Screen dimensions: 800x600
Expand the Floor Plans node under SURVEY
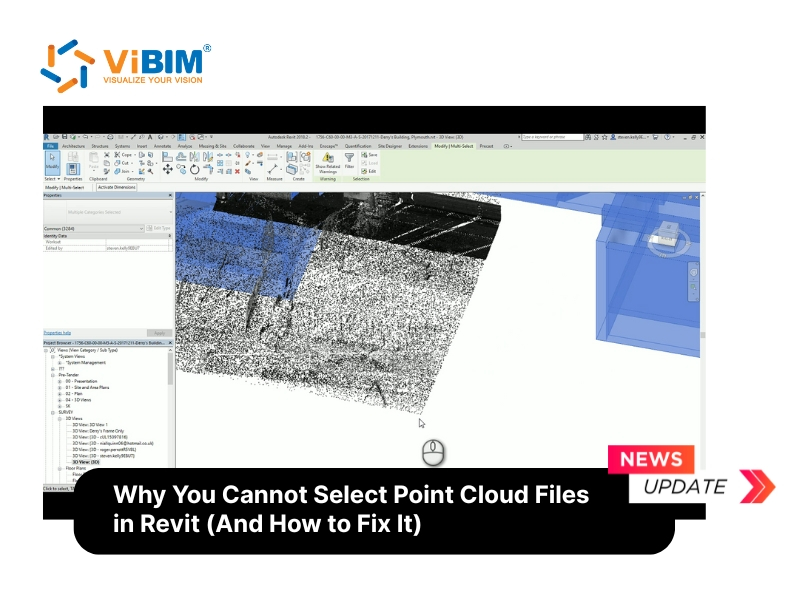60,468
